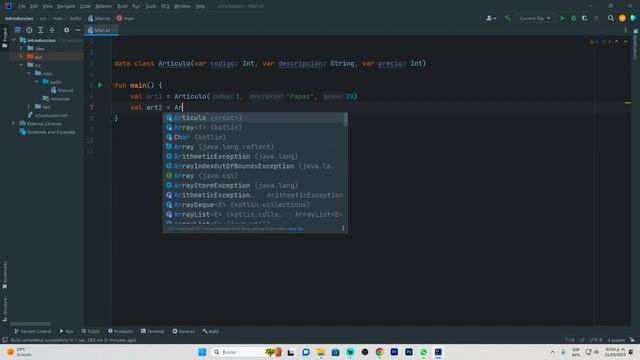
Task: Collapse the main folder in tree
Action: pos(29,73)
